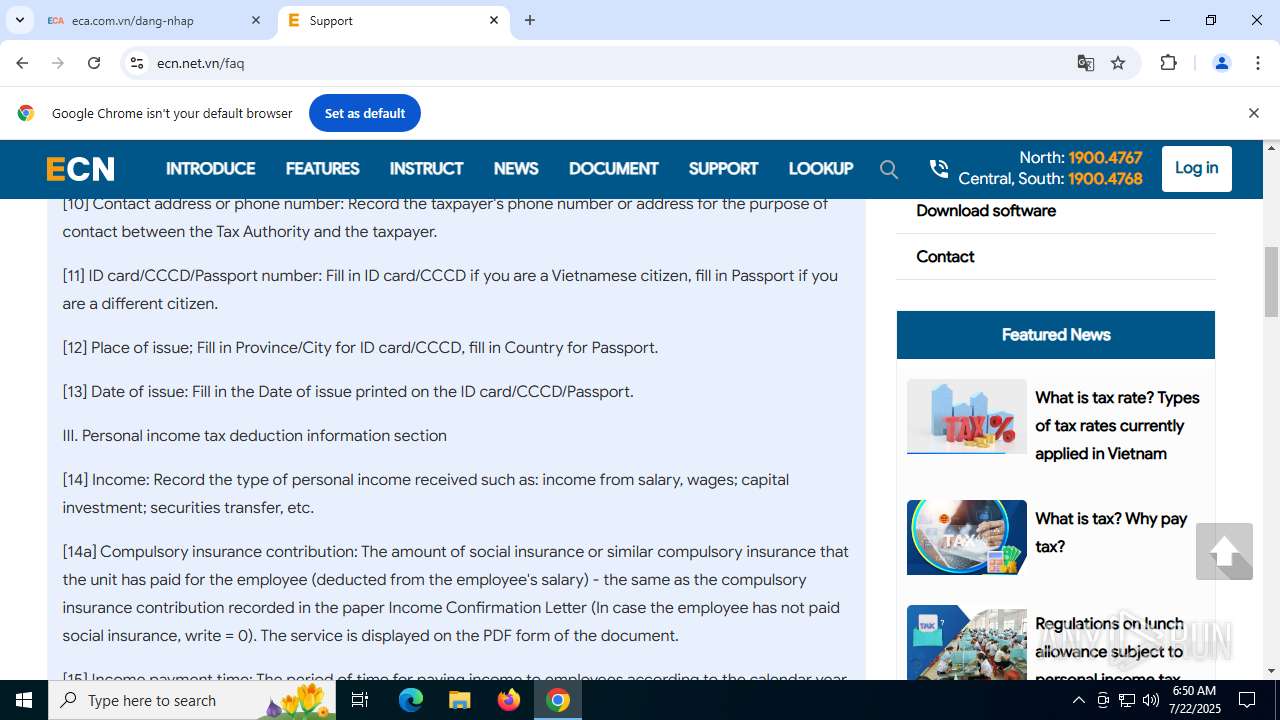Dismiss the default browser notification bar
Image resolution: width=1280 pixels, height=720 pixels.
click(x=1253, y=113)
